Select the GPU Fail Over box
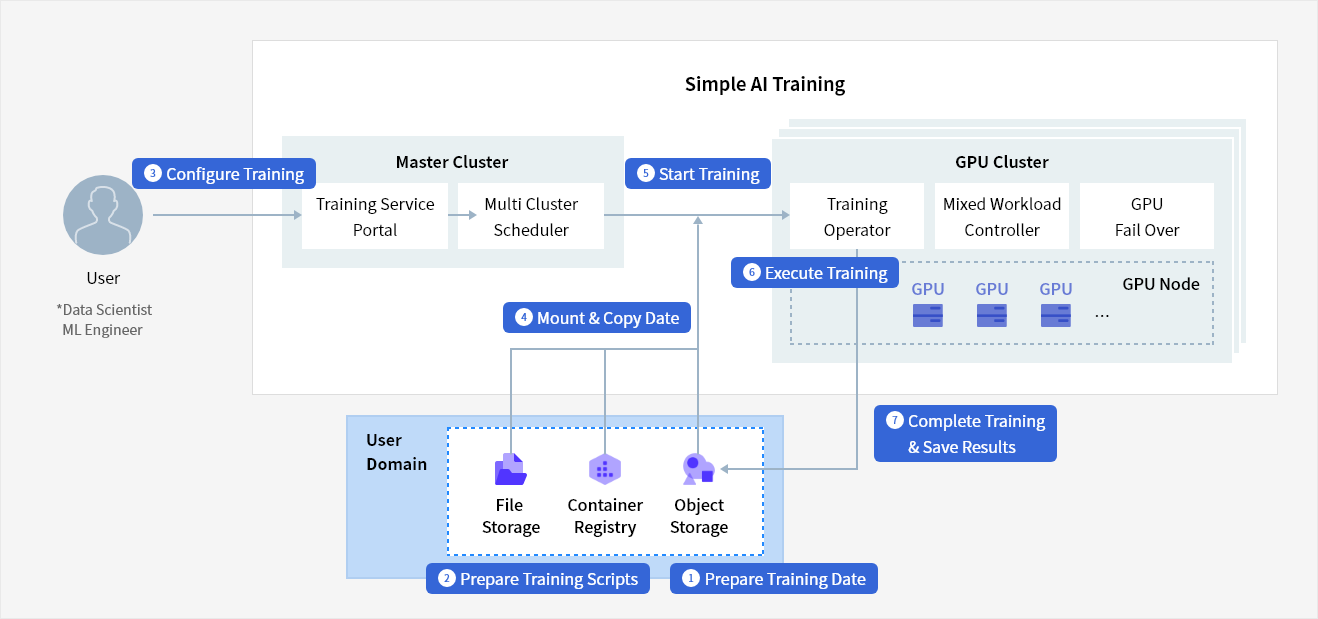The height and width of the screenshot is (619, 1318). (x=1147, y=216)
